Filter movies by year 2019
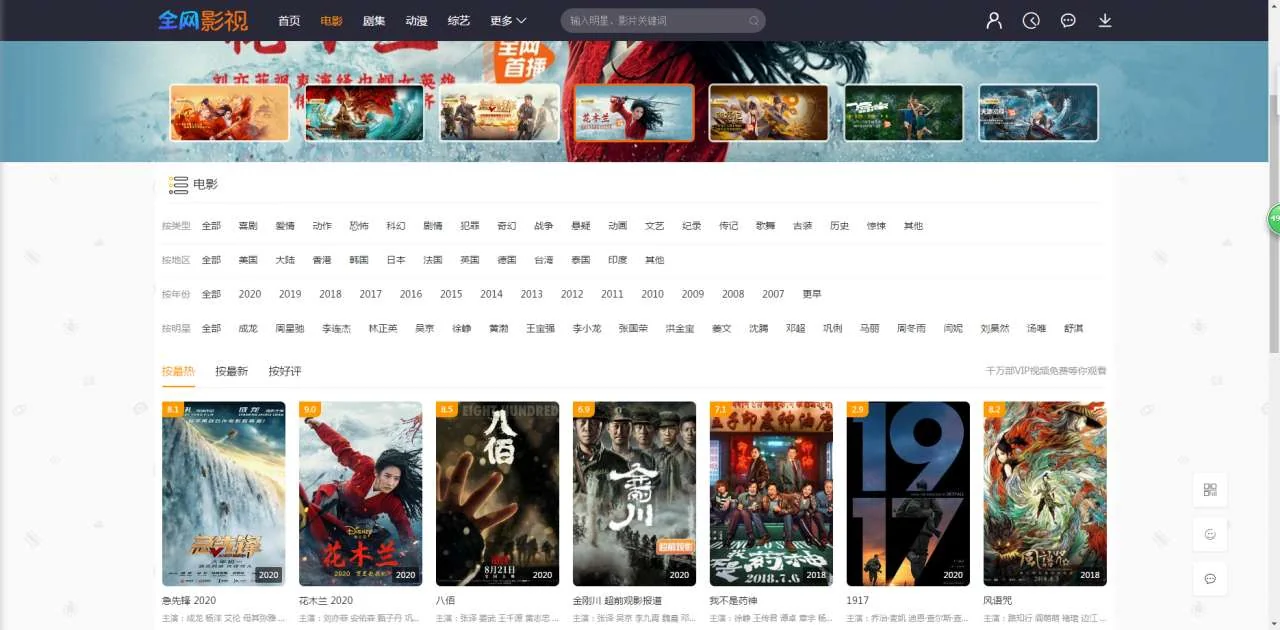Screen dimensions: 1280x630 tap(290, 294)
